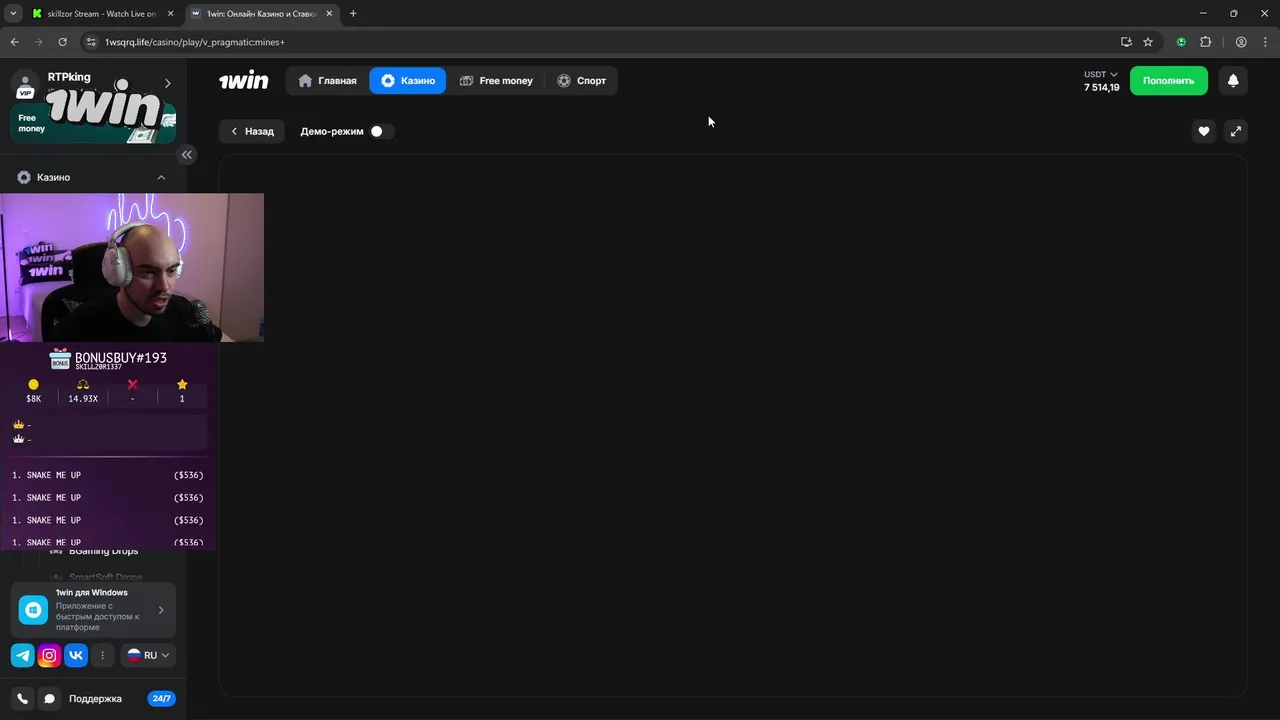Open the Казино nav item
This screenshot has height=720, width=1280.
(x=408, y=81)
